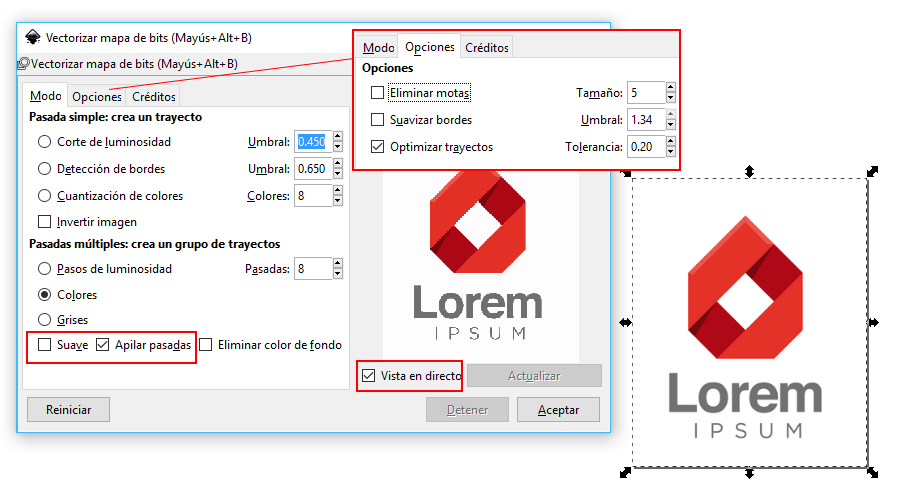Uncheck Apilar pasadas option
Image resolution: width=903 pixels, height=500 pixels.
pyautogui.click(x=103, y=346)
